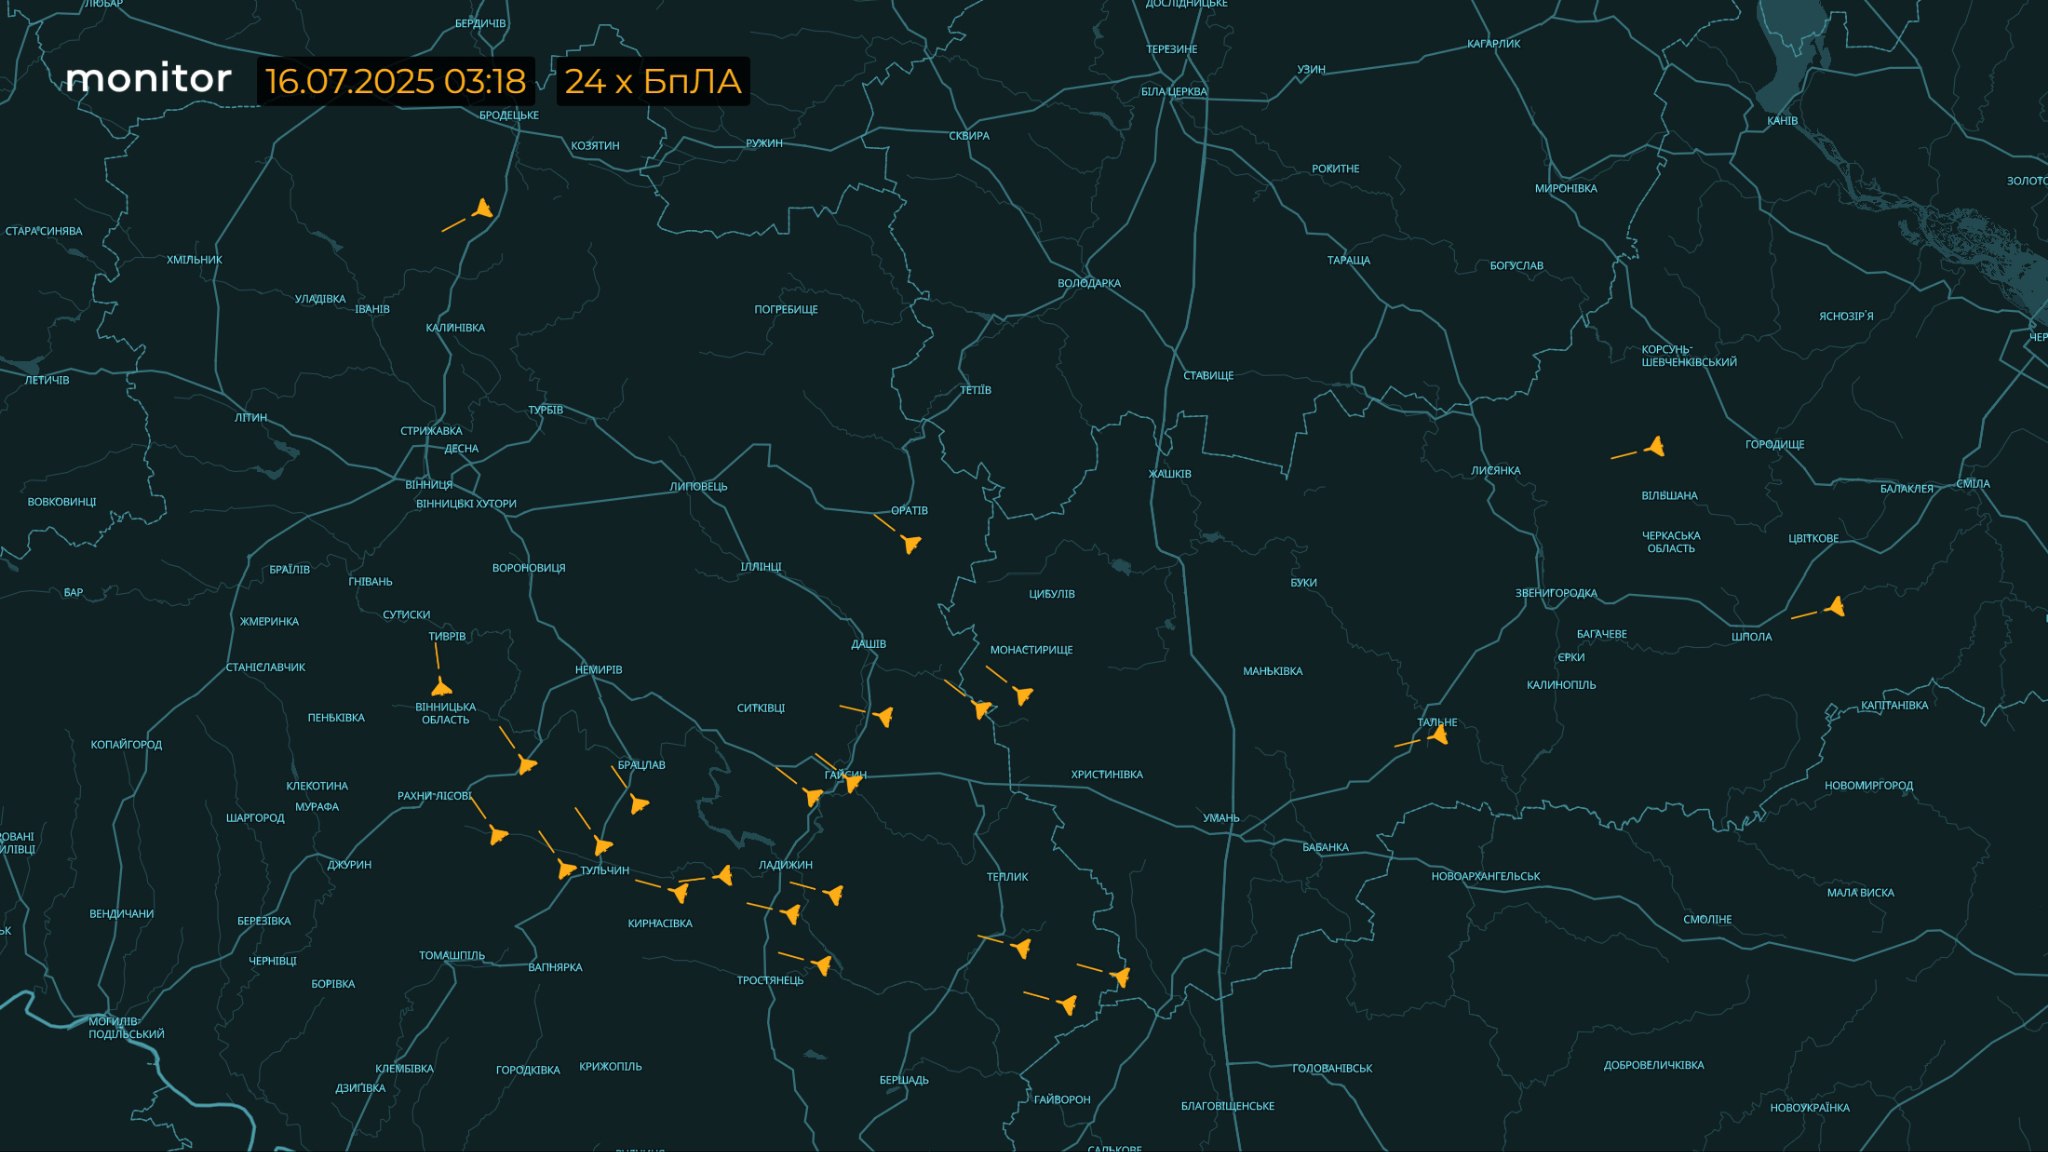Select the drone marker at Гайсин
The width and height of the screenshot is (2048, 1152).
tap(853, 782)
